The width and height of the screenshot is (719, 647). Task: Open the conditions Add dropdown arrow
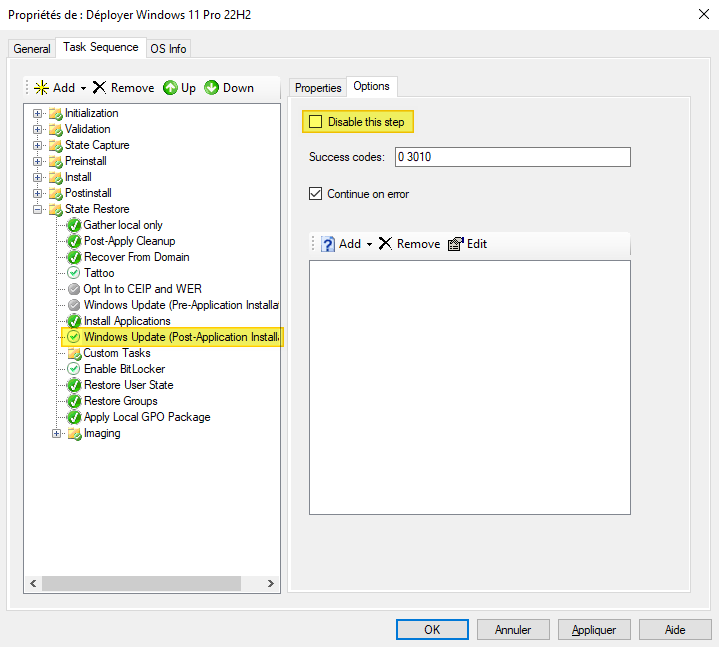(x=369, y=244)
